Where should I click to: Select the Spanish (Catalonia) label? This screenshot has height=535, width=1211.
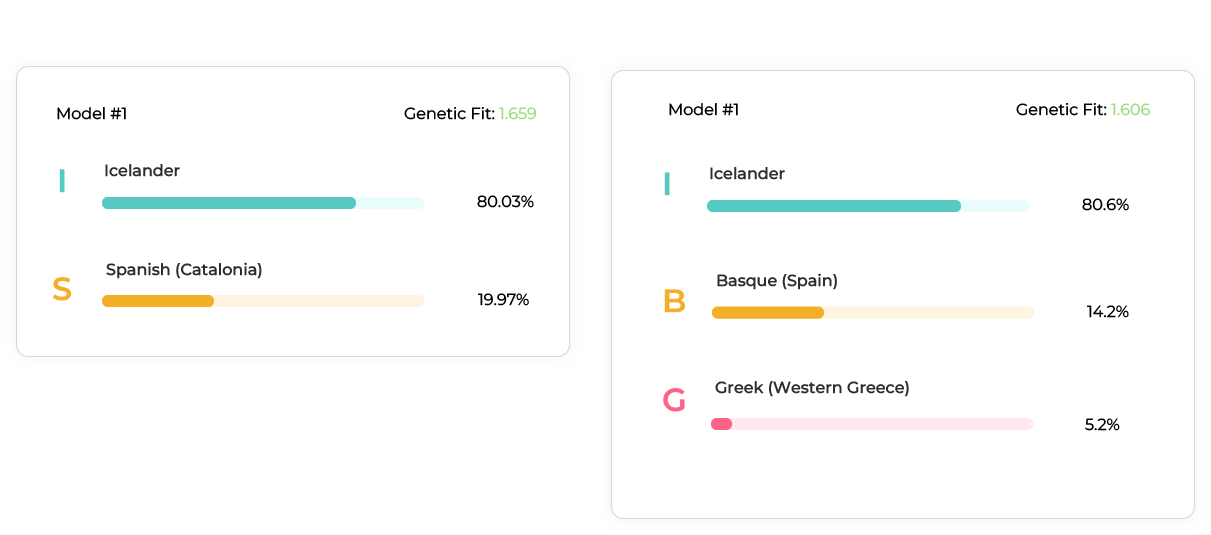click(184, 270)
